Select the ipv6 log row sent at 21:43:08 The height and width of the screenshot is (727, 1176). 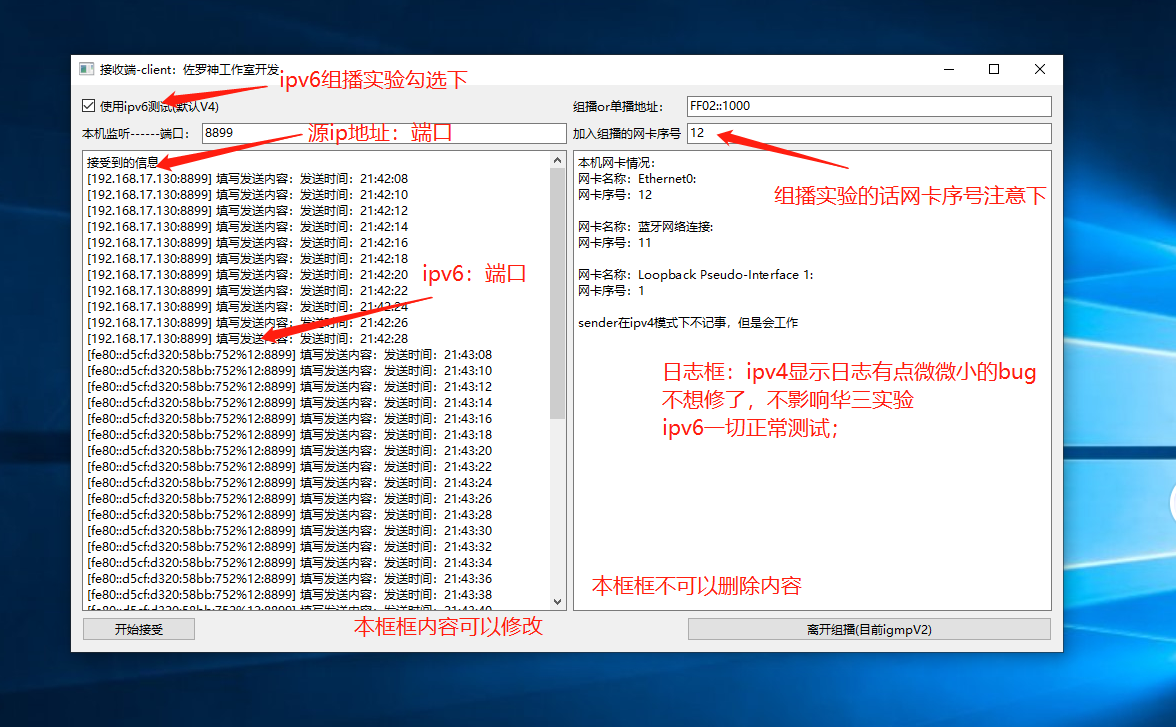pos(290,354)
